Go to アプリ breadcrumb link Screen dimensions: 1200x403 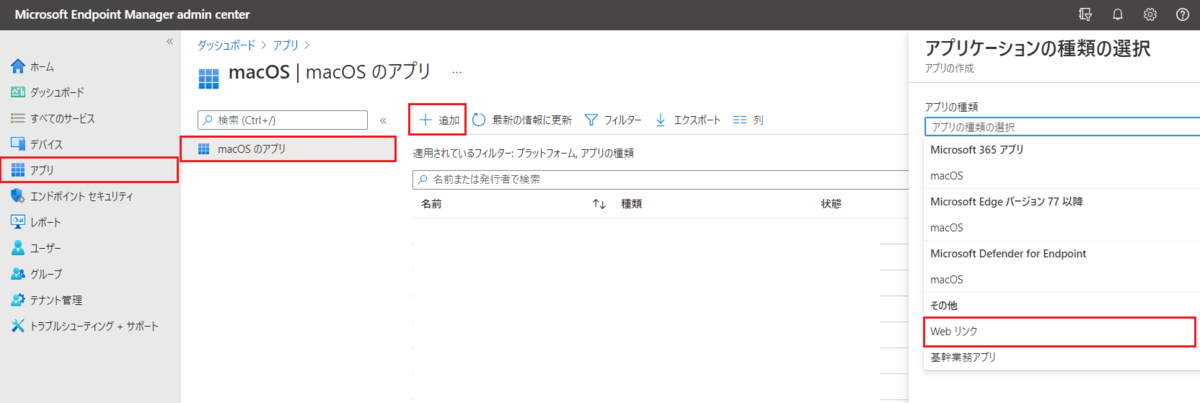pos(286,45)
